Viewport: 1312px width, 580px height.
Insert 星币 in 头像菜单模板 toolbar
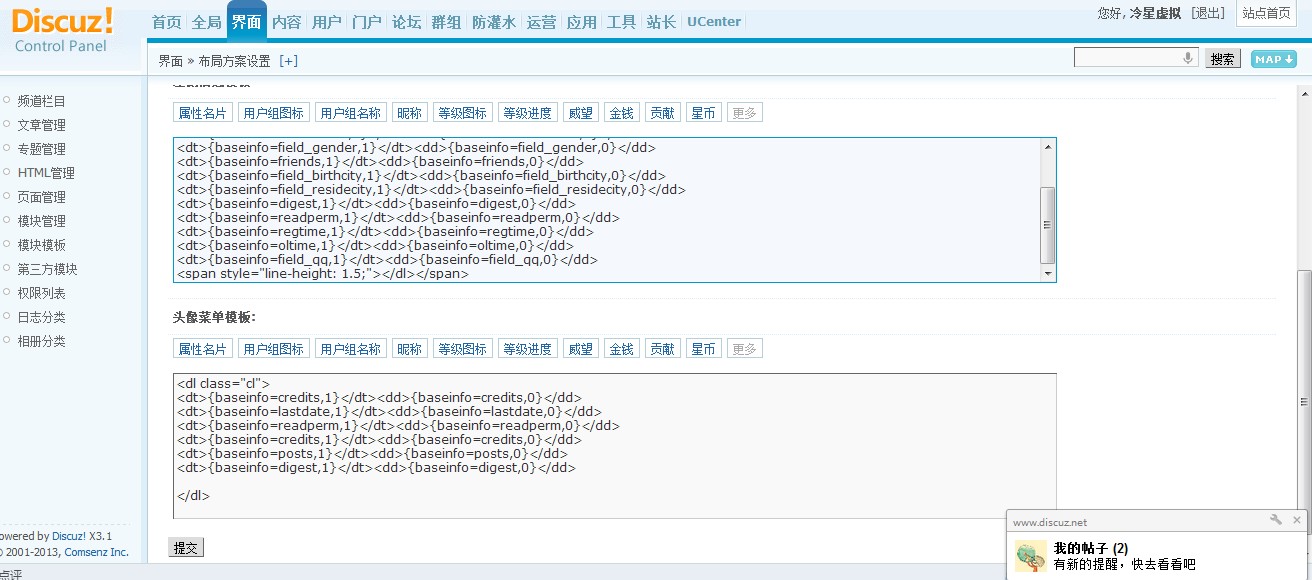703,349
